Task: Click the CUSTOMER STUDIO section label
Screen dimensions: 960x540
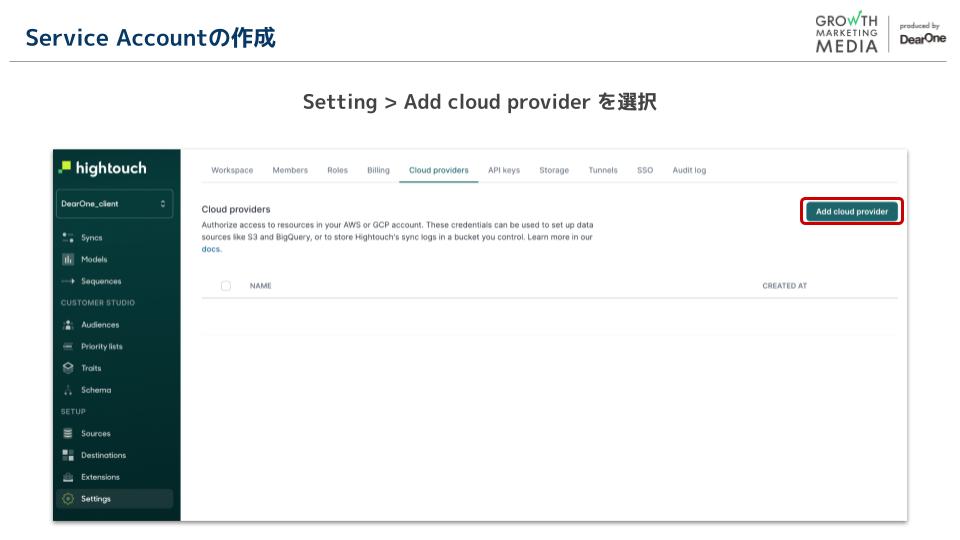Action: pos(98,302)
